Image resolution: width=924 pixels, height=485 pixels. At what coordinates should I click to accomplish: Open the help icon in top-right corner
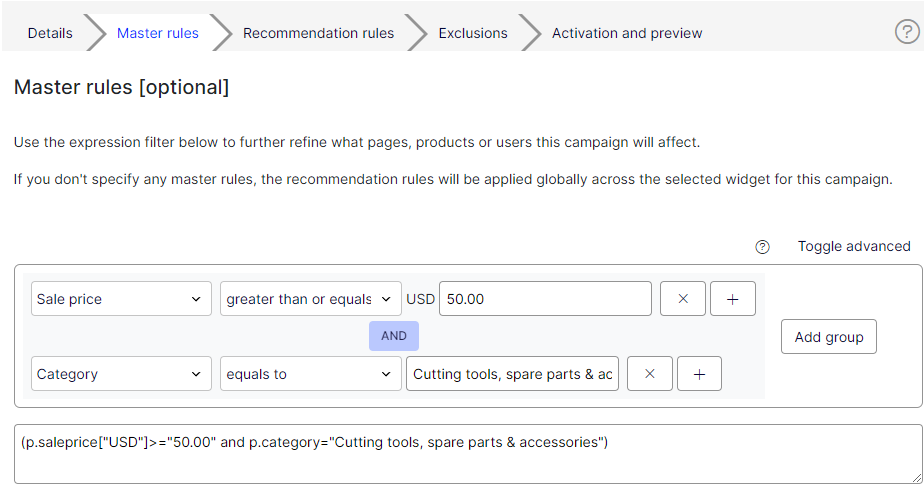907,32
